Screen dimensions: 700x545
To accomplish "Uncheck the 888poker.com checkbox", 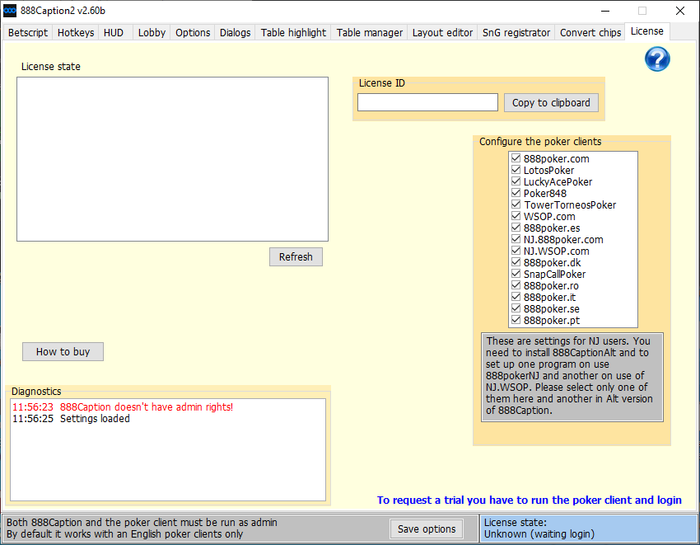I will (516, 158).
